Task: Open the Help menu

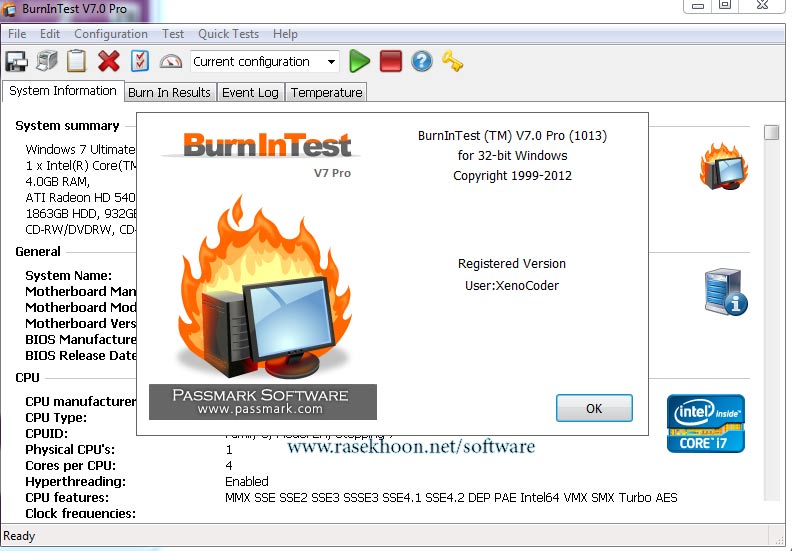Action: click(x=285, y=34)
